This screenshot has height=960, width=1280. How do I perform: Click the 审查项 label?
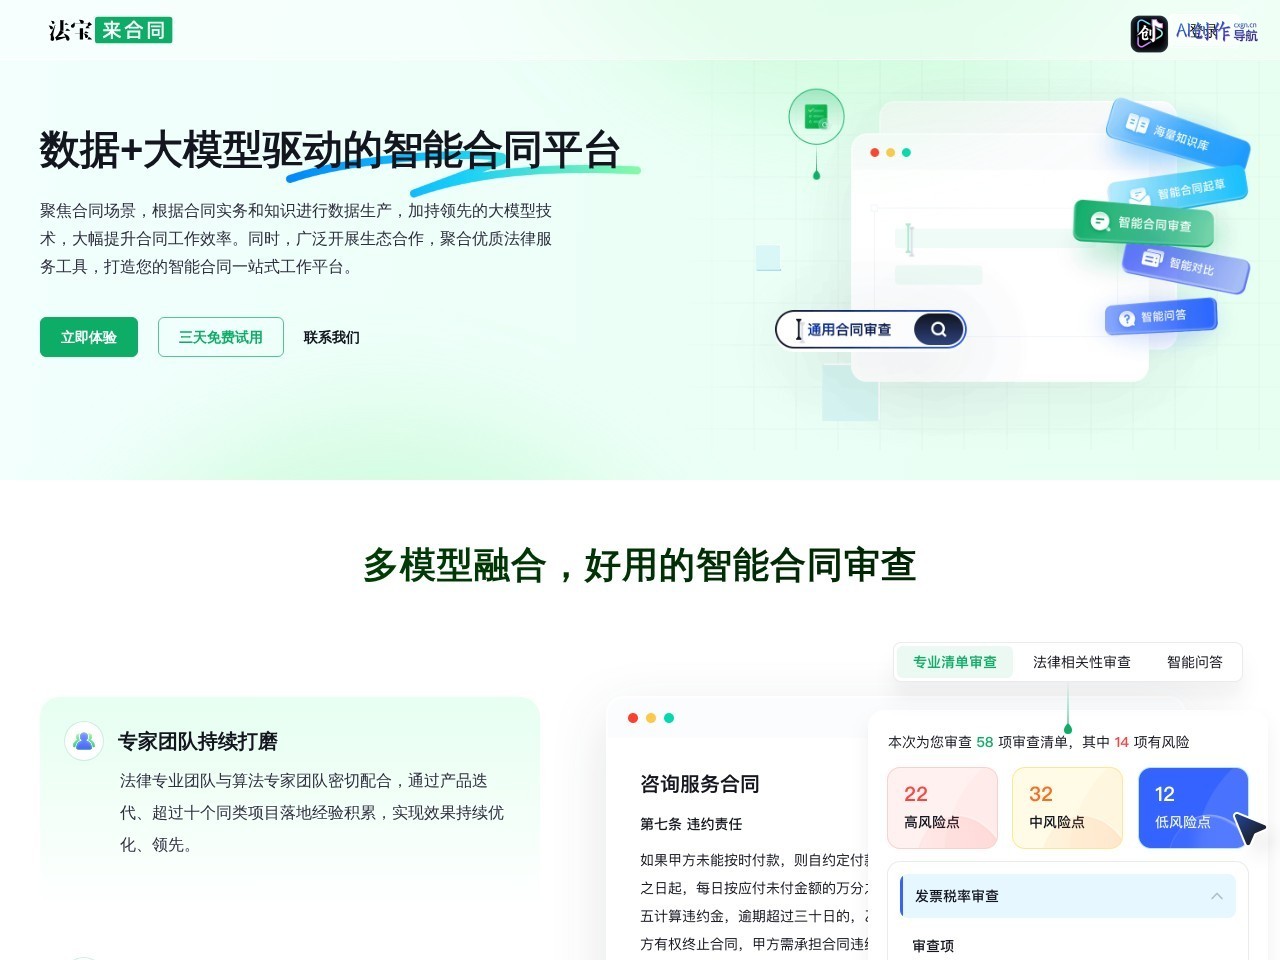[933, 945]
